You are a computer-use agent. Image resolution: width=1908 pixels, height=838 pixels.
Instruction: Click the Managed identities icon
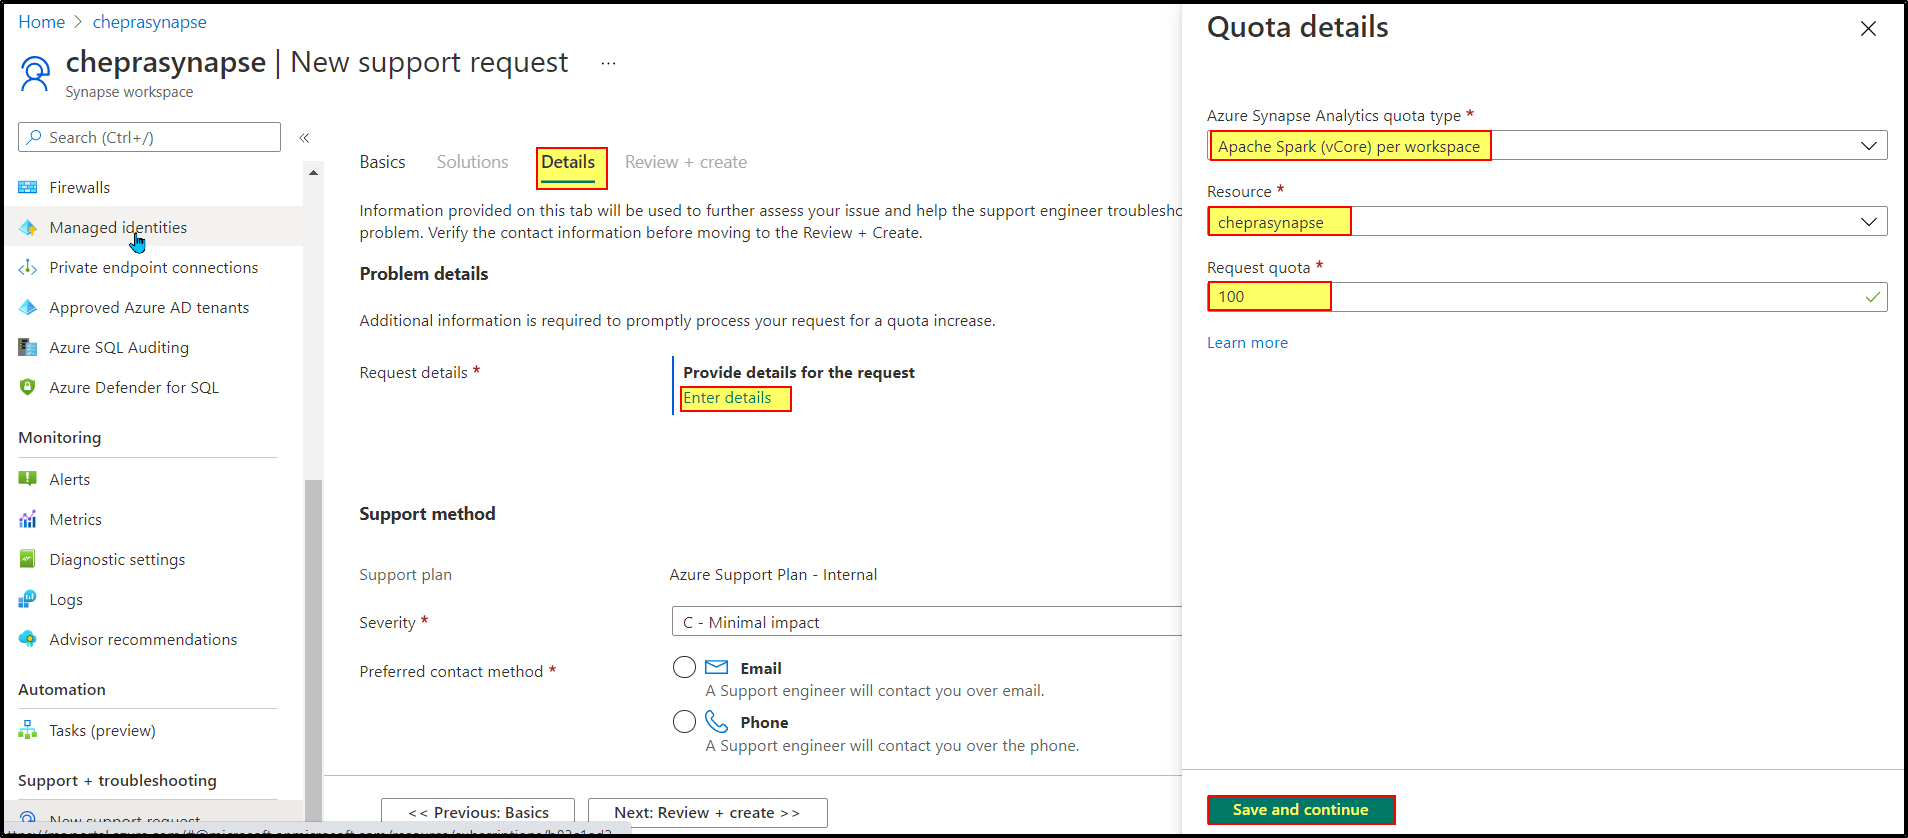pos(28,228)
